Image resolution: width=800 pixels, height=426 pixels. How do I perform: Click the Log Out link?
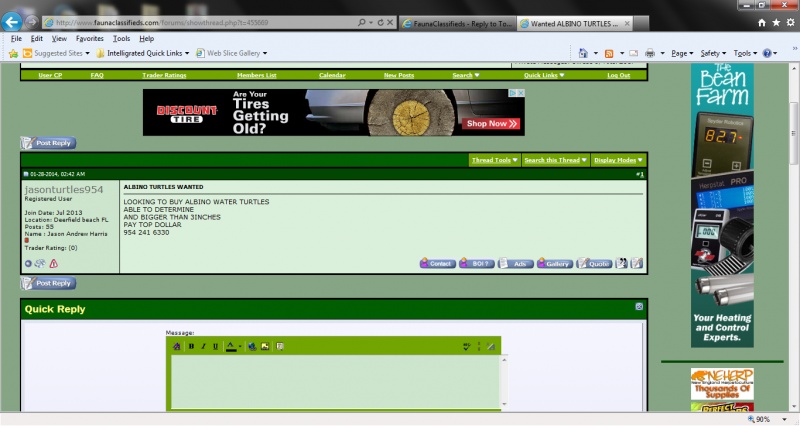[x=618, y=75]
